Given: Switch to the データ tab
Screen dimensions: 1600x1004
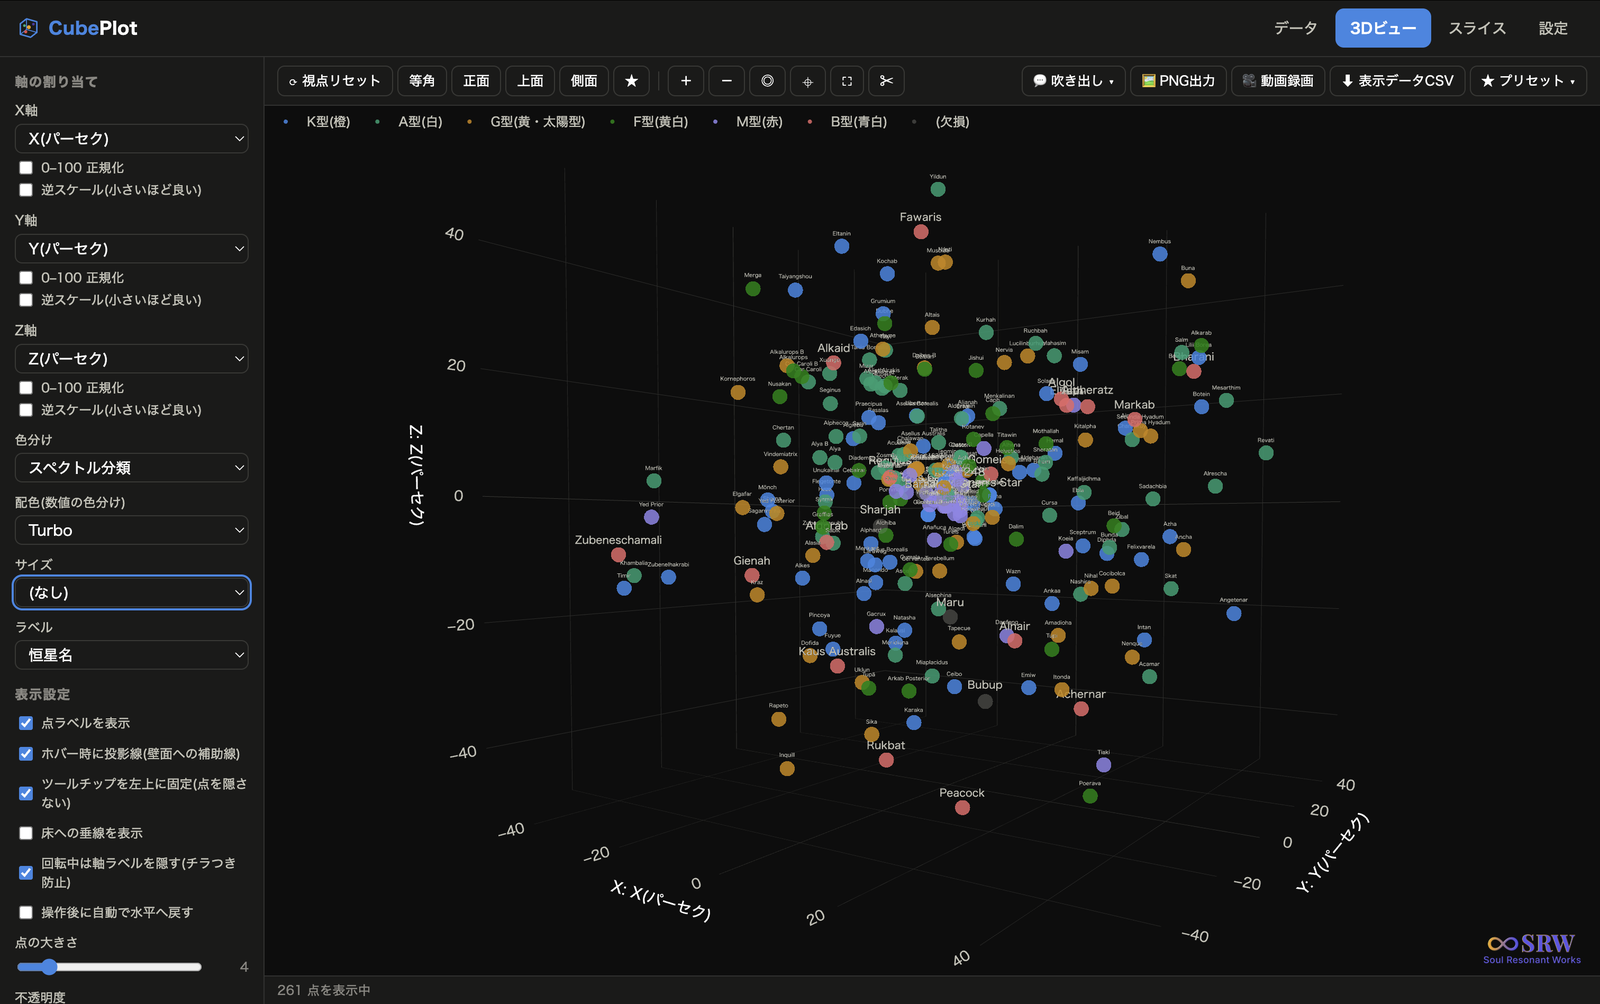Looking at the screenshot, I should tap(1295, 28).
